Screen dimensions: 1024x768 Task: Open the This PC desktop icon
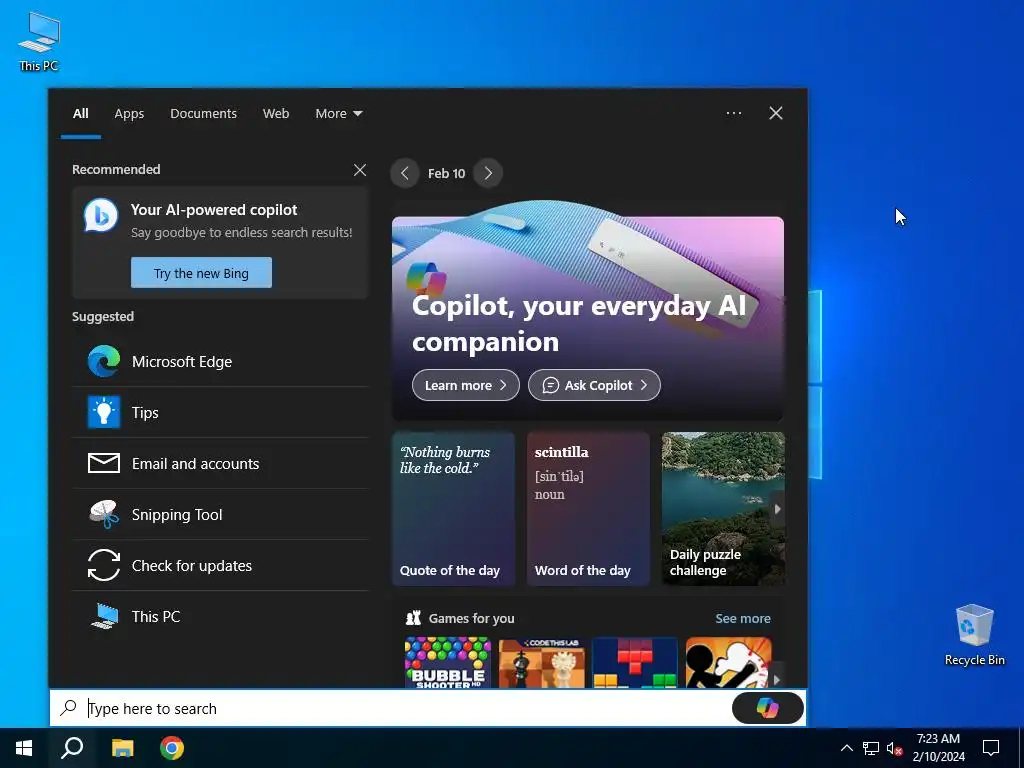tap(39, 41)
